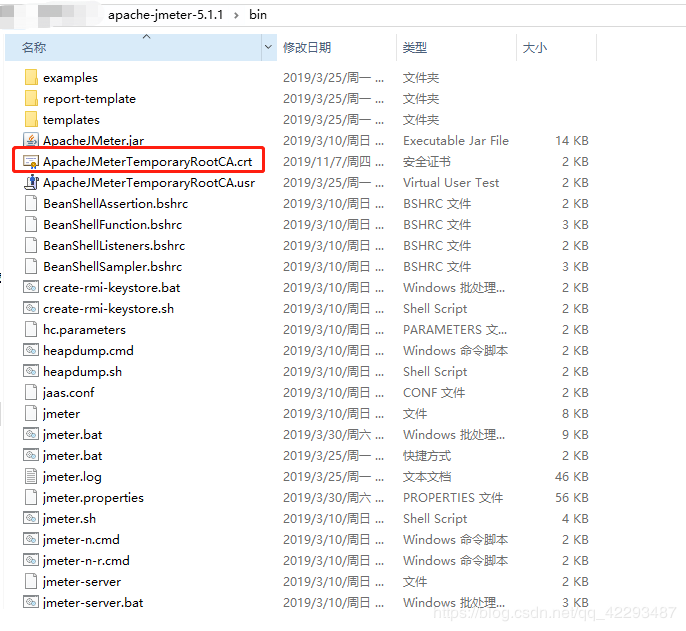Expand the breadcrumb chevron after apache-jmeter-5.1.1
The width and height of the screenshot is (686, 631).
click(x=236, y=15)
